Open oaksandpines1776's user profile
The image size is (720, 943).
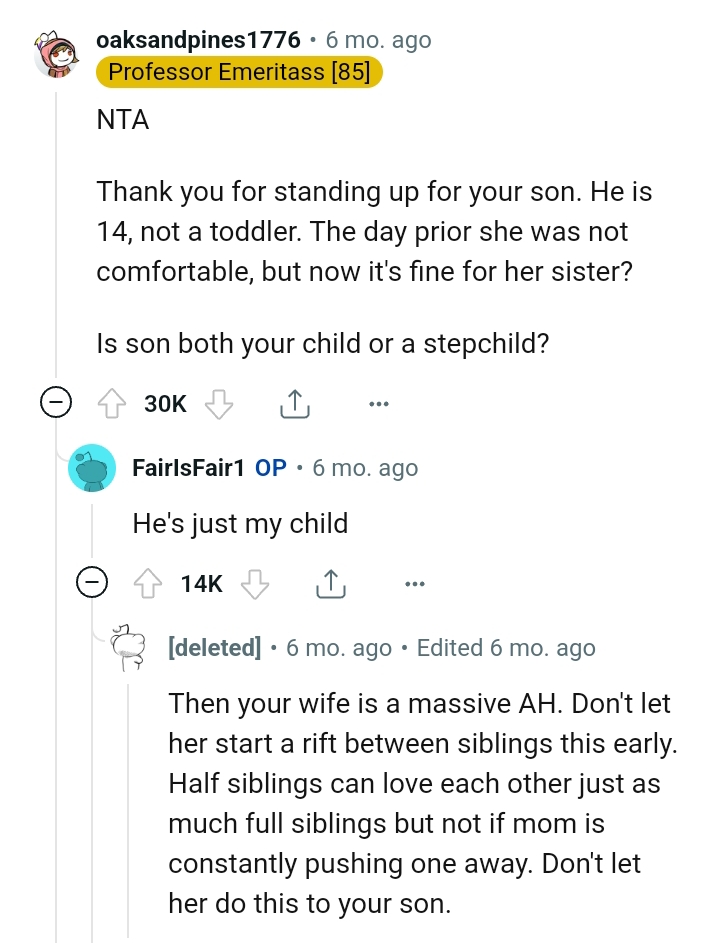pyautogui.click(x=198, y=41)
